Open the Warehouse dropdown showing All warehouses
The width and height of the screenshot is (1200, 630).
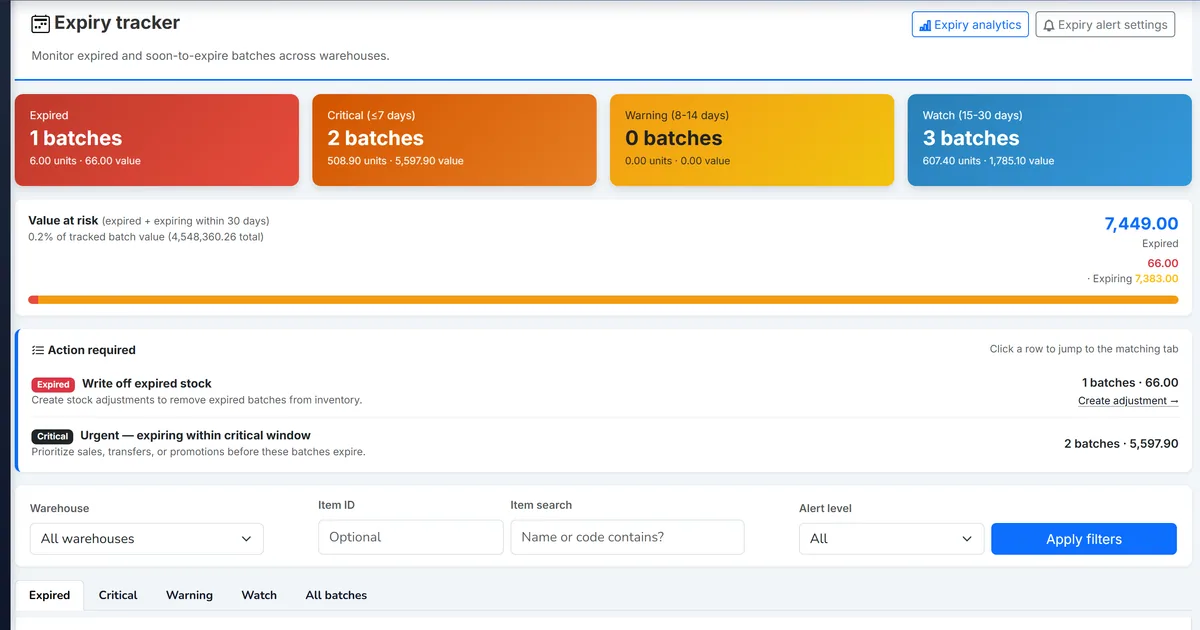point(147,539)
